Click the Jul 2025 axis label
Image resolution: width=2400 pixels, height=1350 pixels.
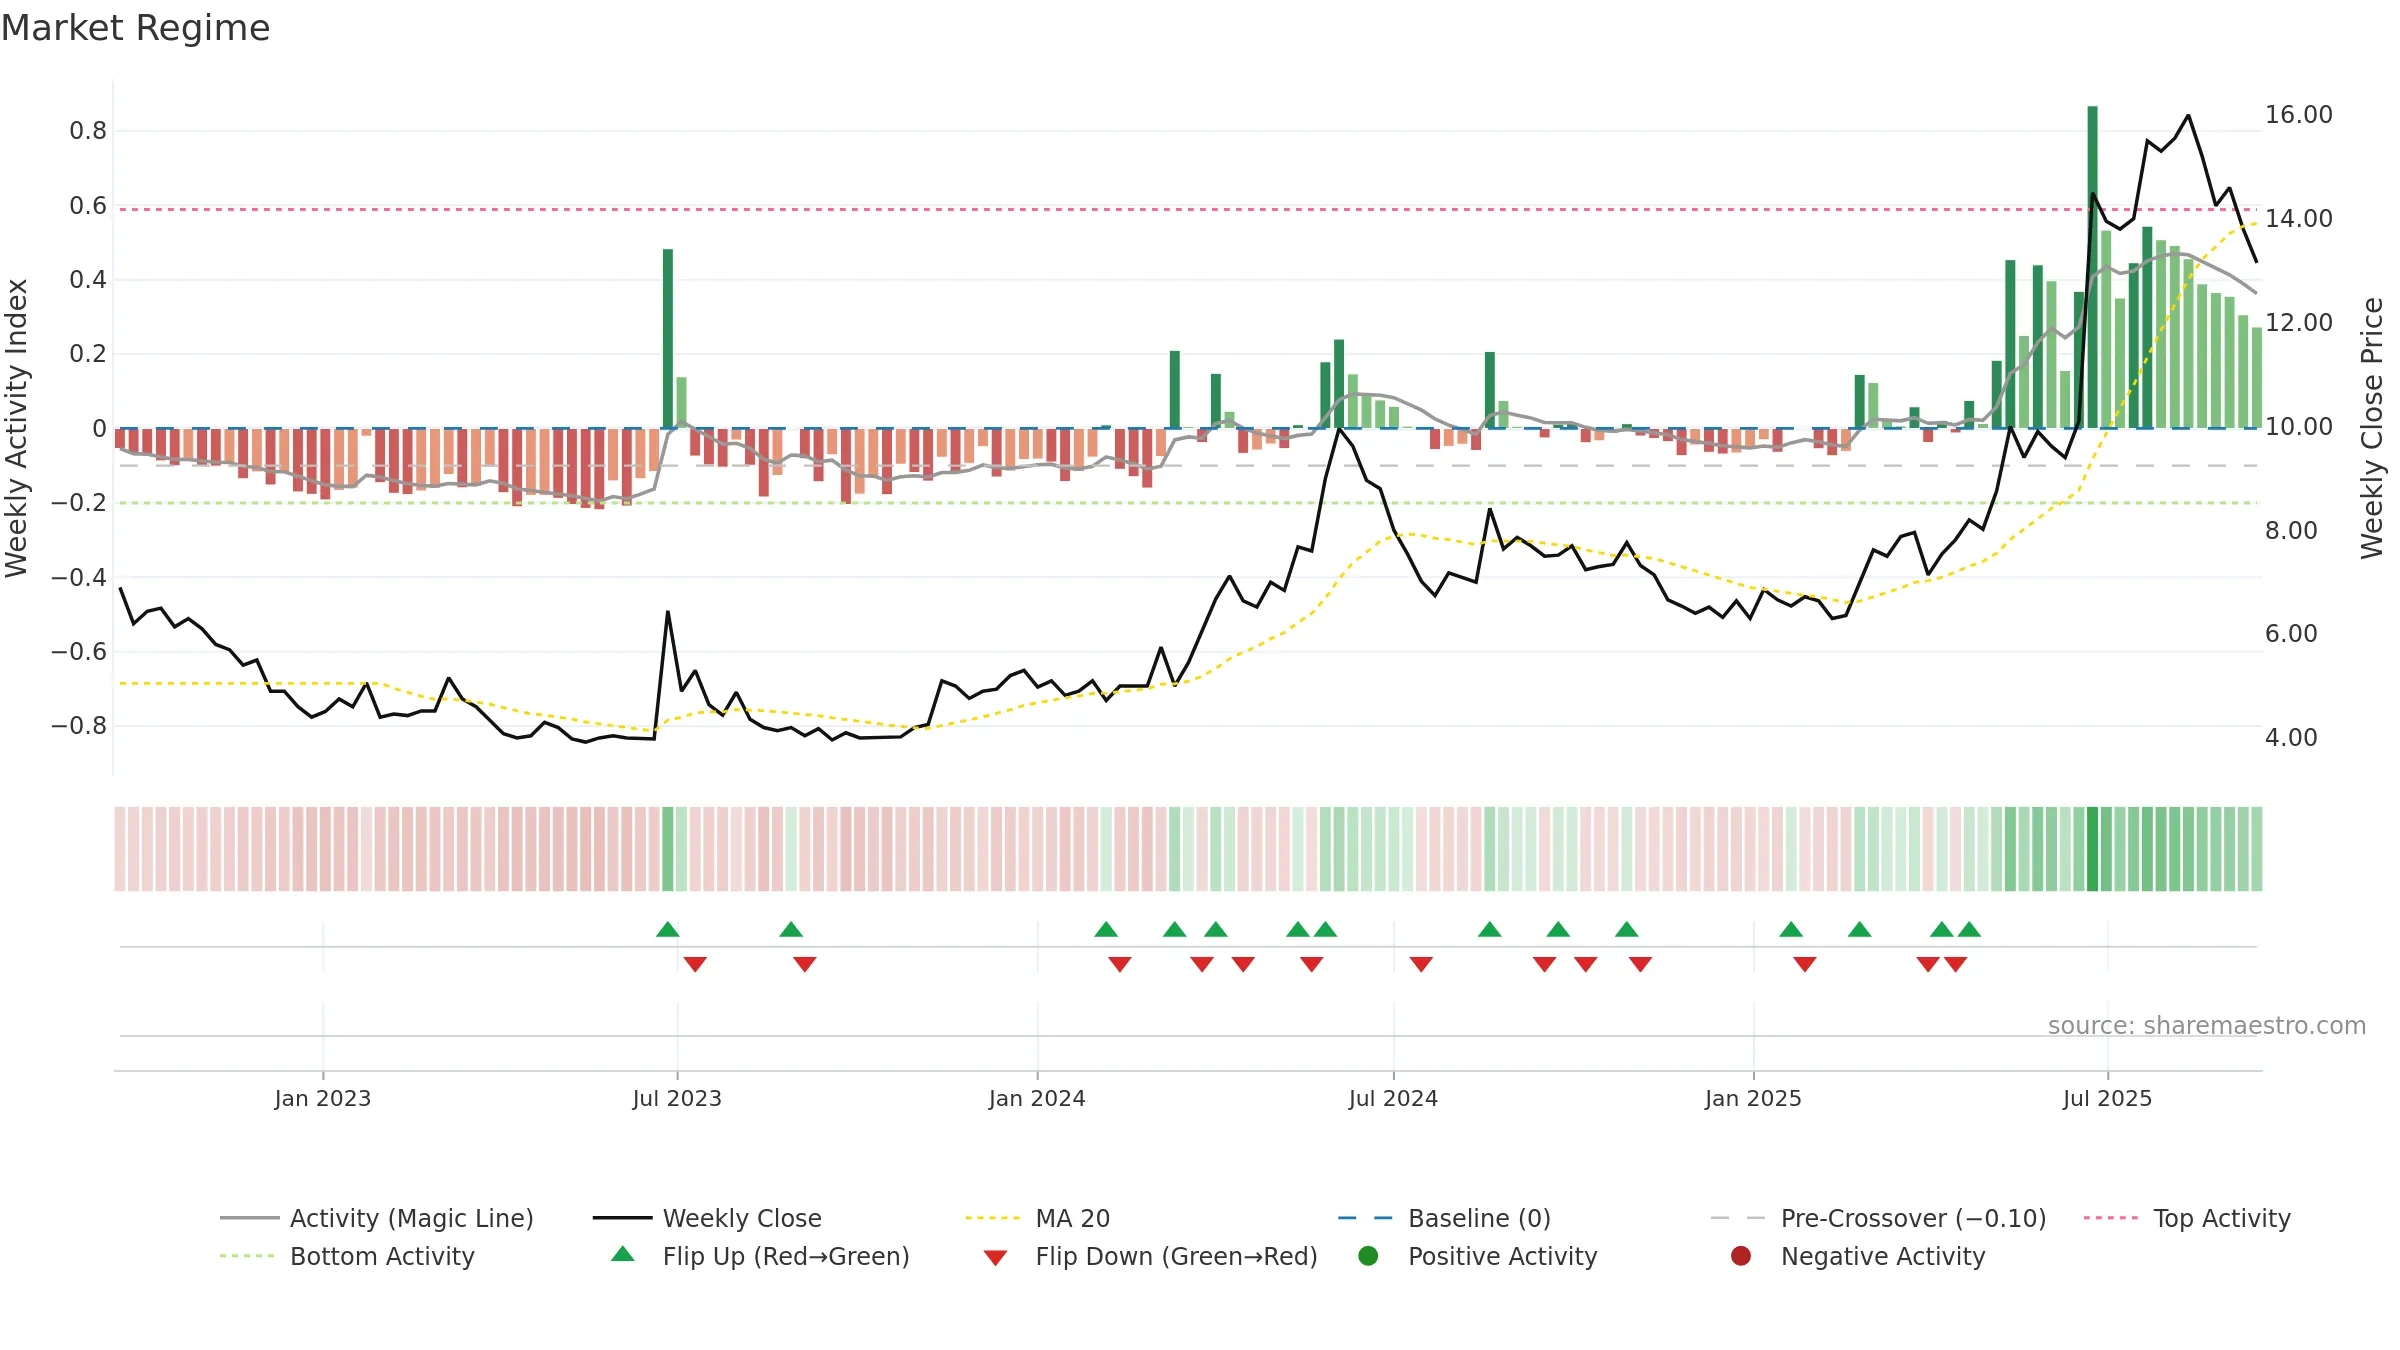tap(2107, 1099)
